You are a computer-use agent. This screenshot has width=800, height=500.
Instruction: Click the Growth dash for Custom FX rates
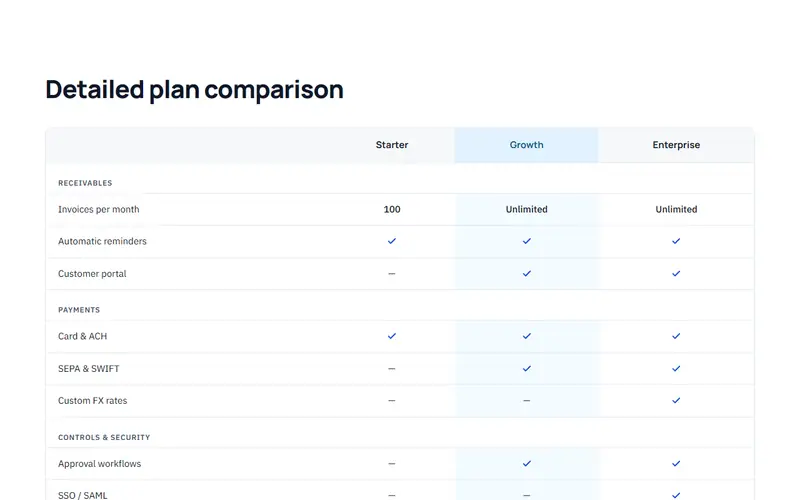tap(527, 401)
